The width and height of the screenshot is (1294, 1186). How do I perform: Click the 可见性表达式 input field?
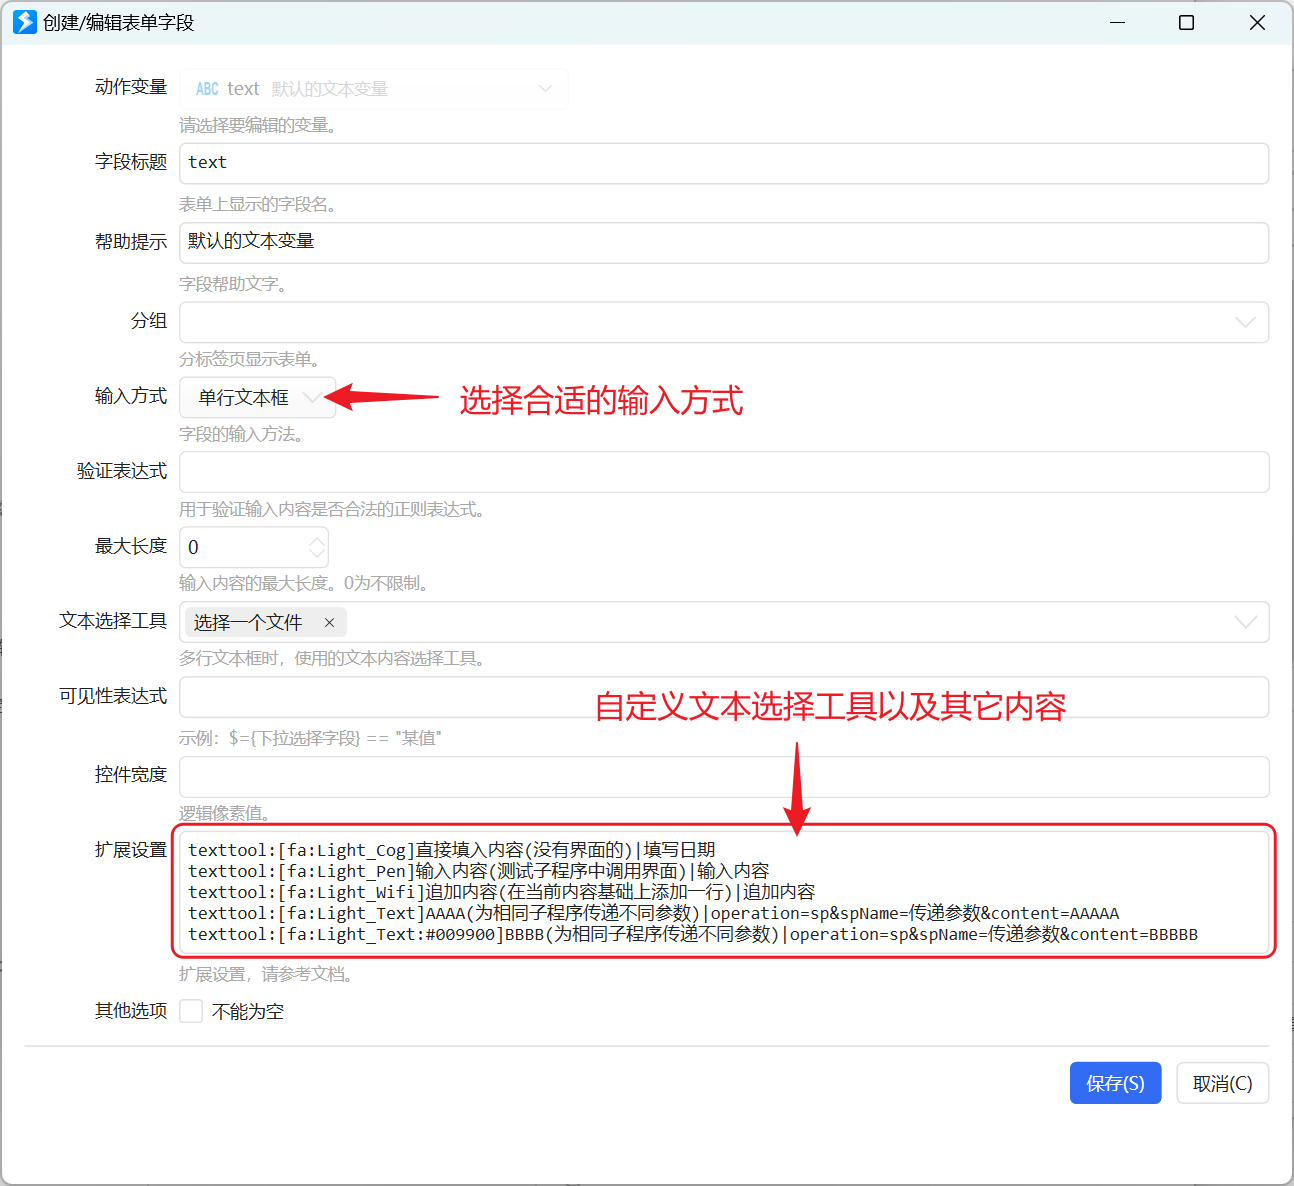[724, 697]
